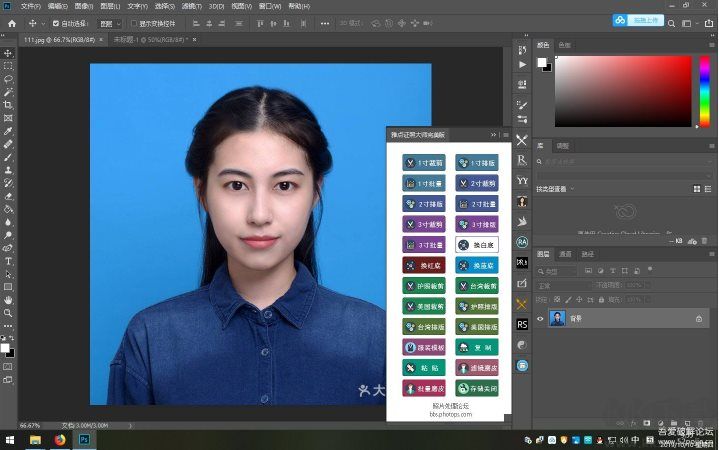This screenshot has width=719, height=450.
Task: Select the Lasso tool
Action: (x=8, y=78)
